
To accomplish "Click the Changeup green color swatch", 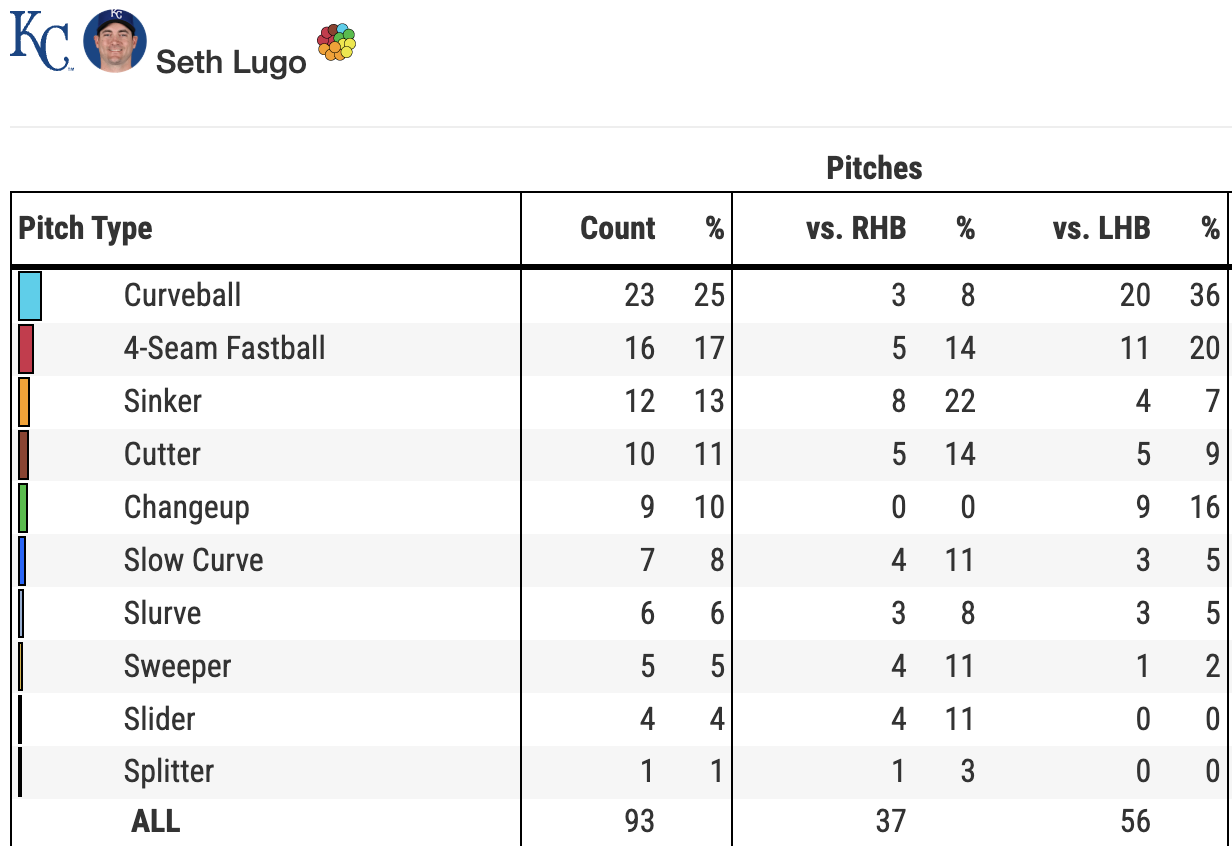I will click(x=23, y=508).
